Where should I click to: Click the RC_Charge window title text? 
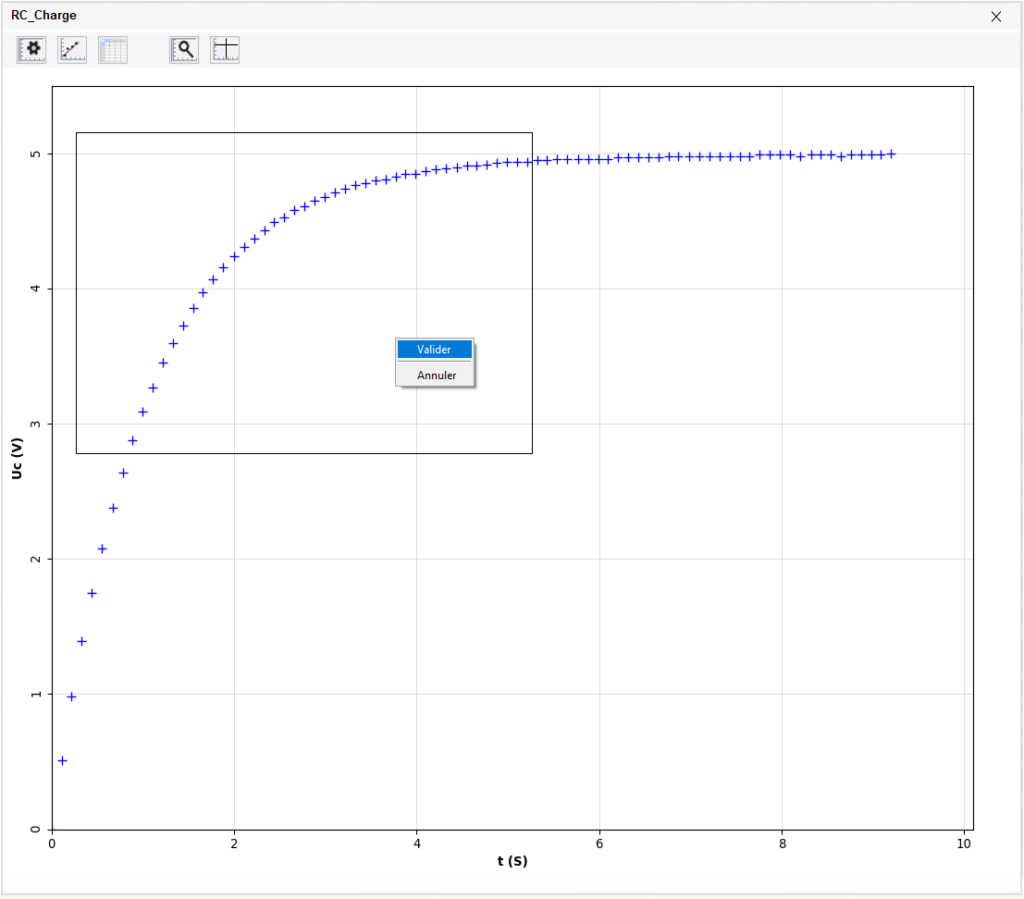tap(43, 16)
